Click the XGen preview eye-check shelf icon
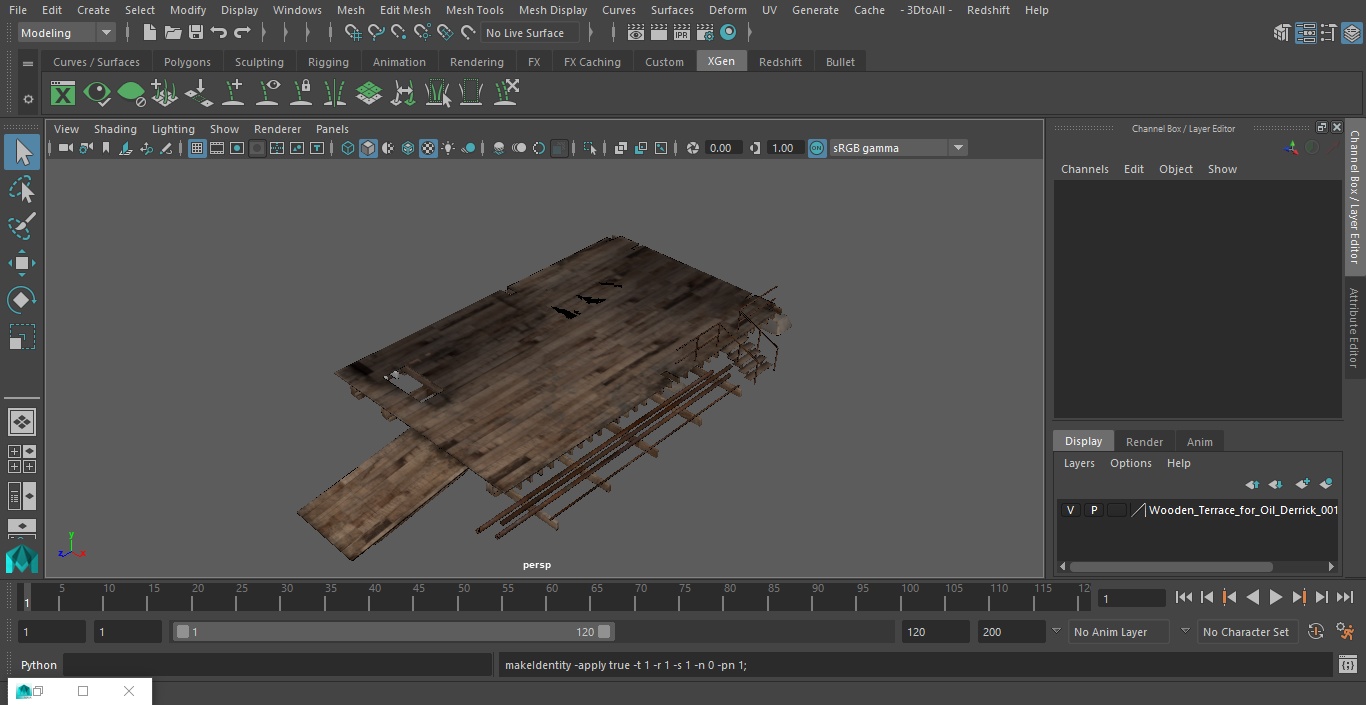Screen dimensions: 1366x705 (97, 94)
